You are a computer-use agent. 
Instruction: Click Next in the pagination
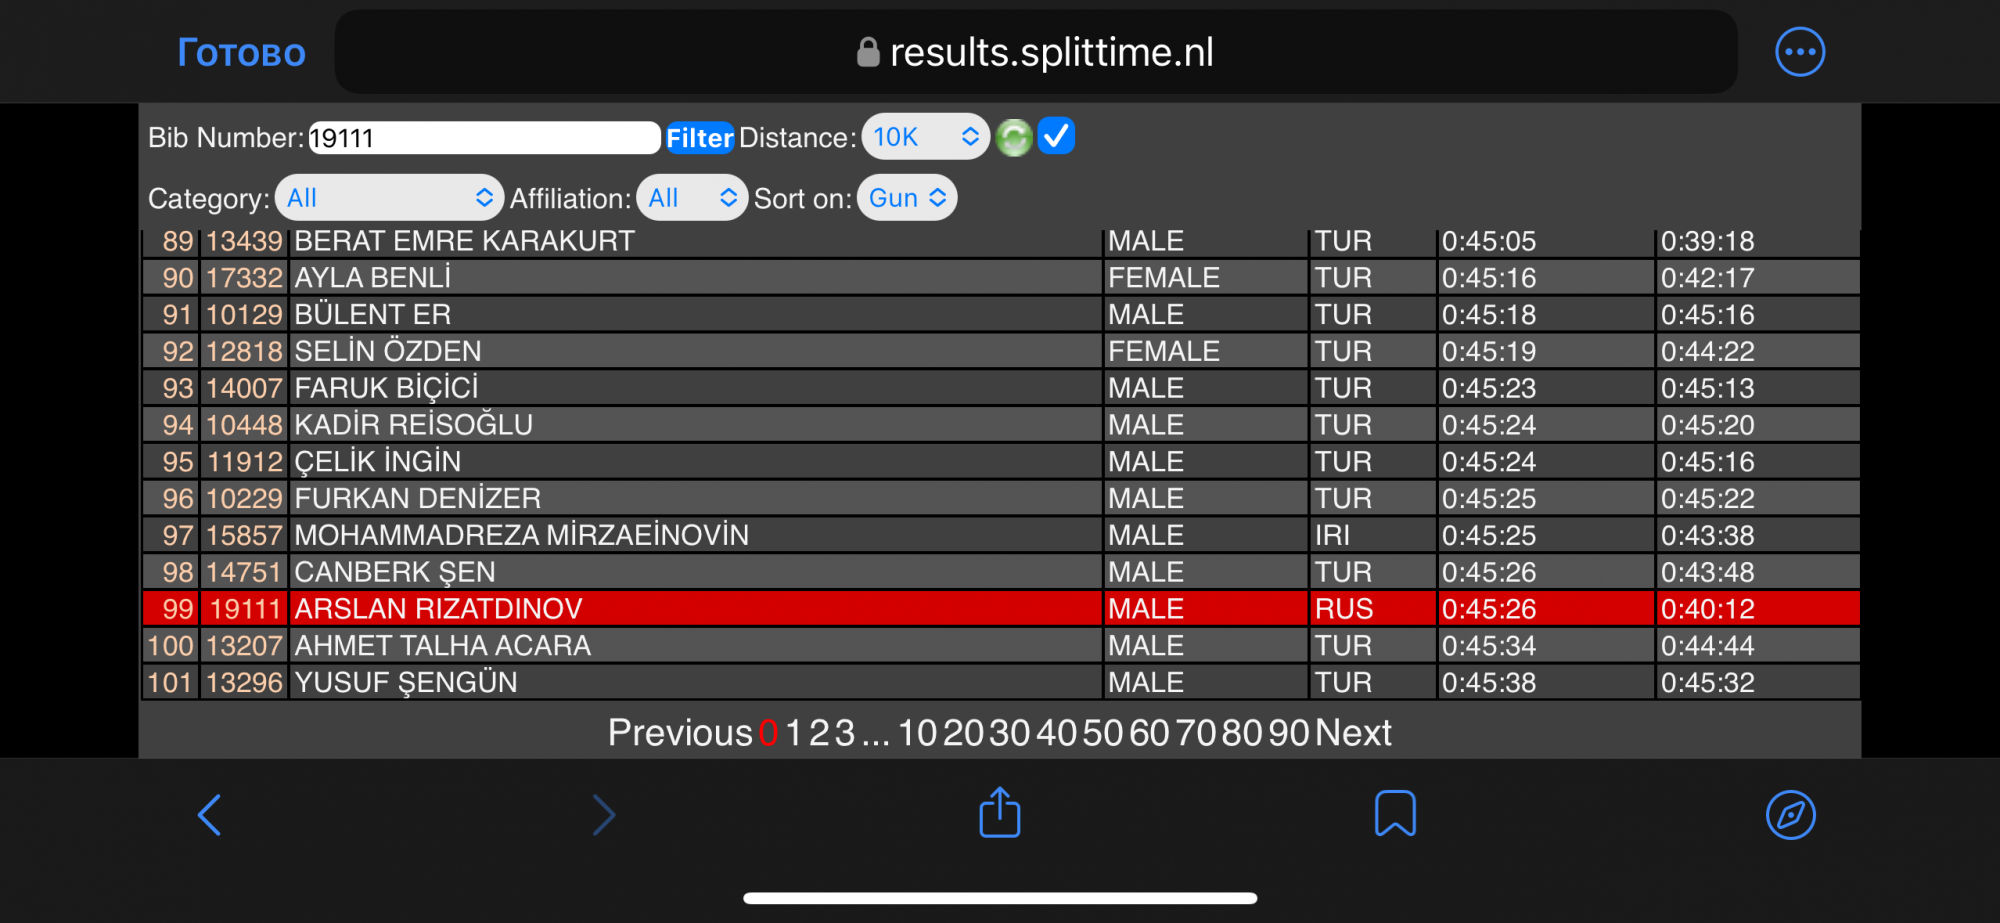point(1353,733)
